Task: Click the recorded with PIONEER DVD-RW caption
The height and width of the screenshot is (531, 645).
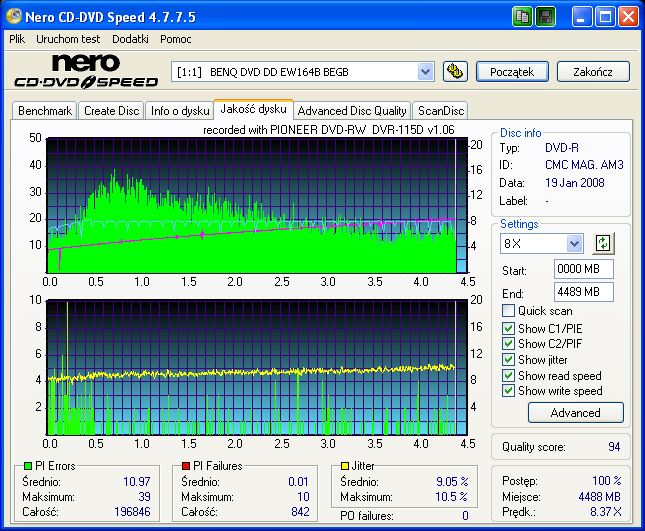Action: [x=329, y=130]
